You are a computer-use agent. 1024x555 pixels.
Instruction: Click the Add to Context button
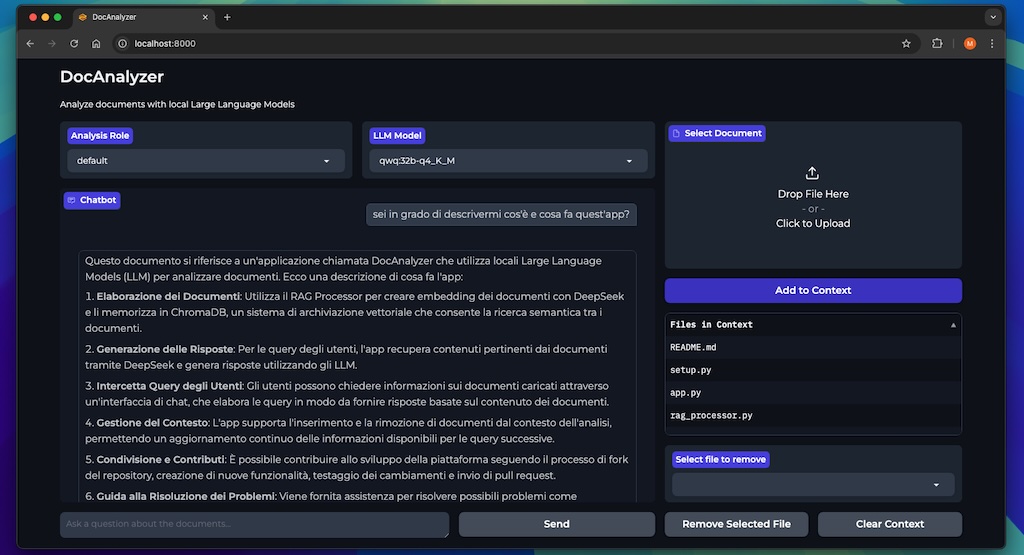(x=813, y=291)
